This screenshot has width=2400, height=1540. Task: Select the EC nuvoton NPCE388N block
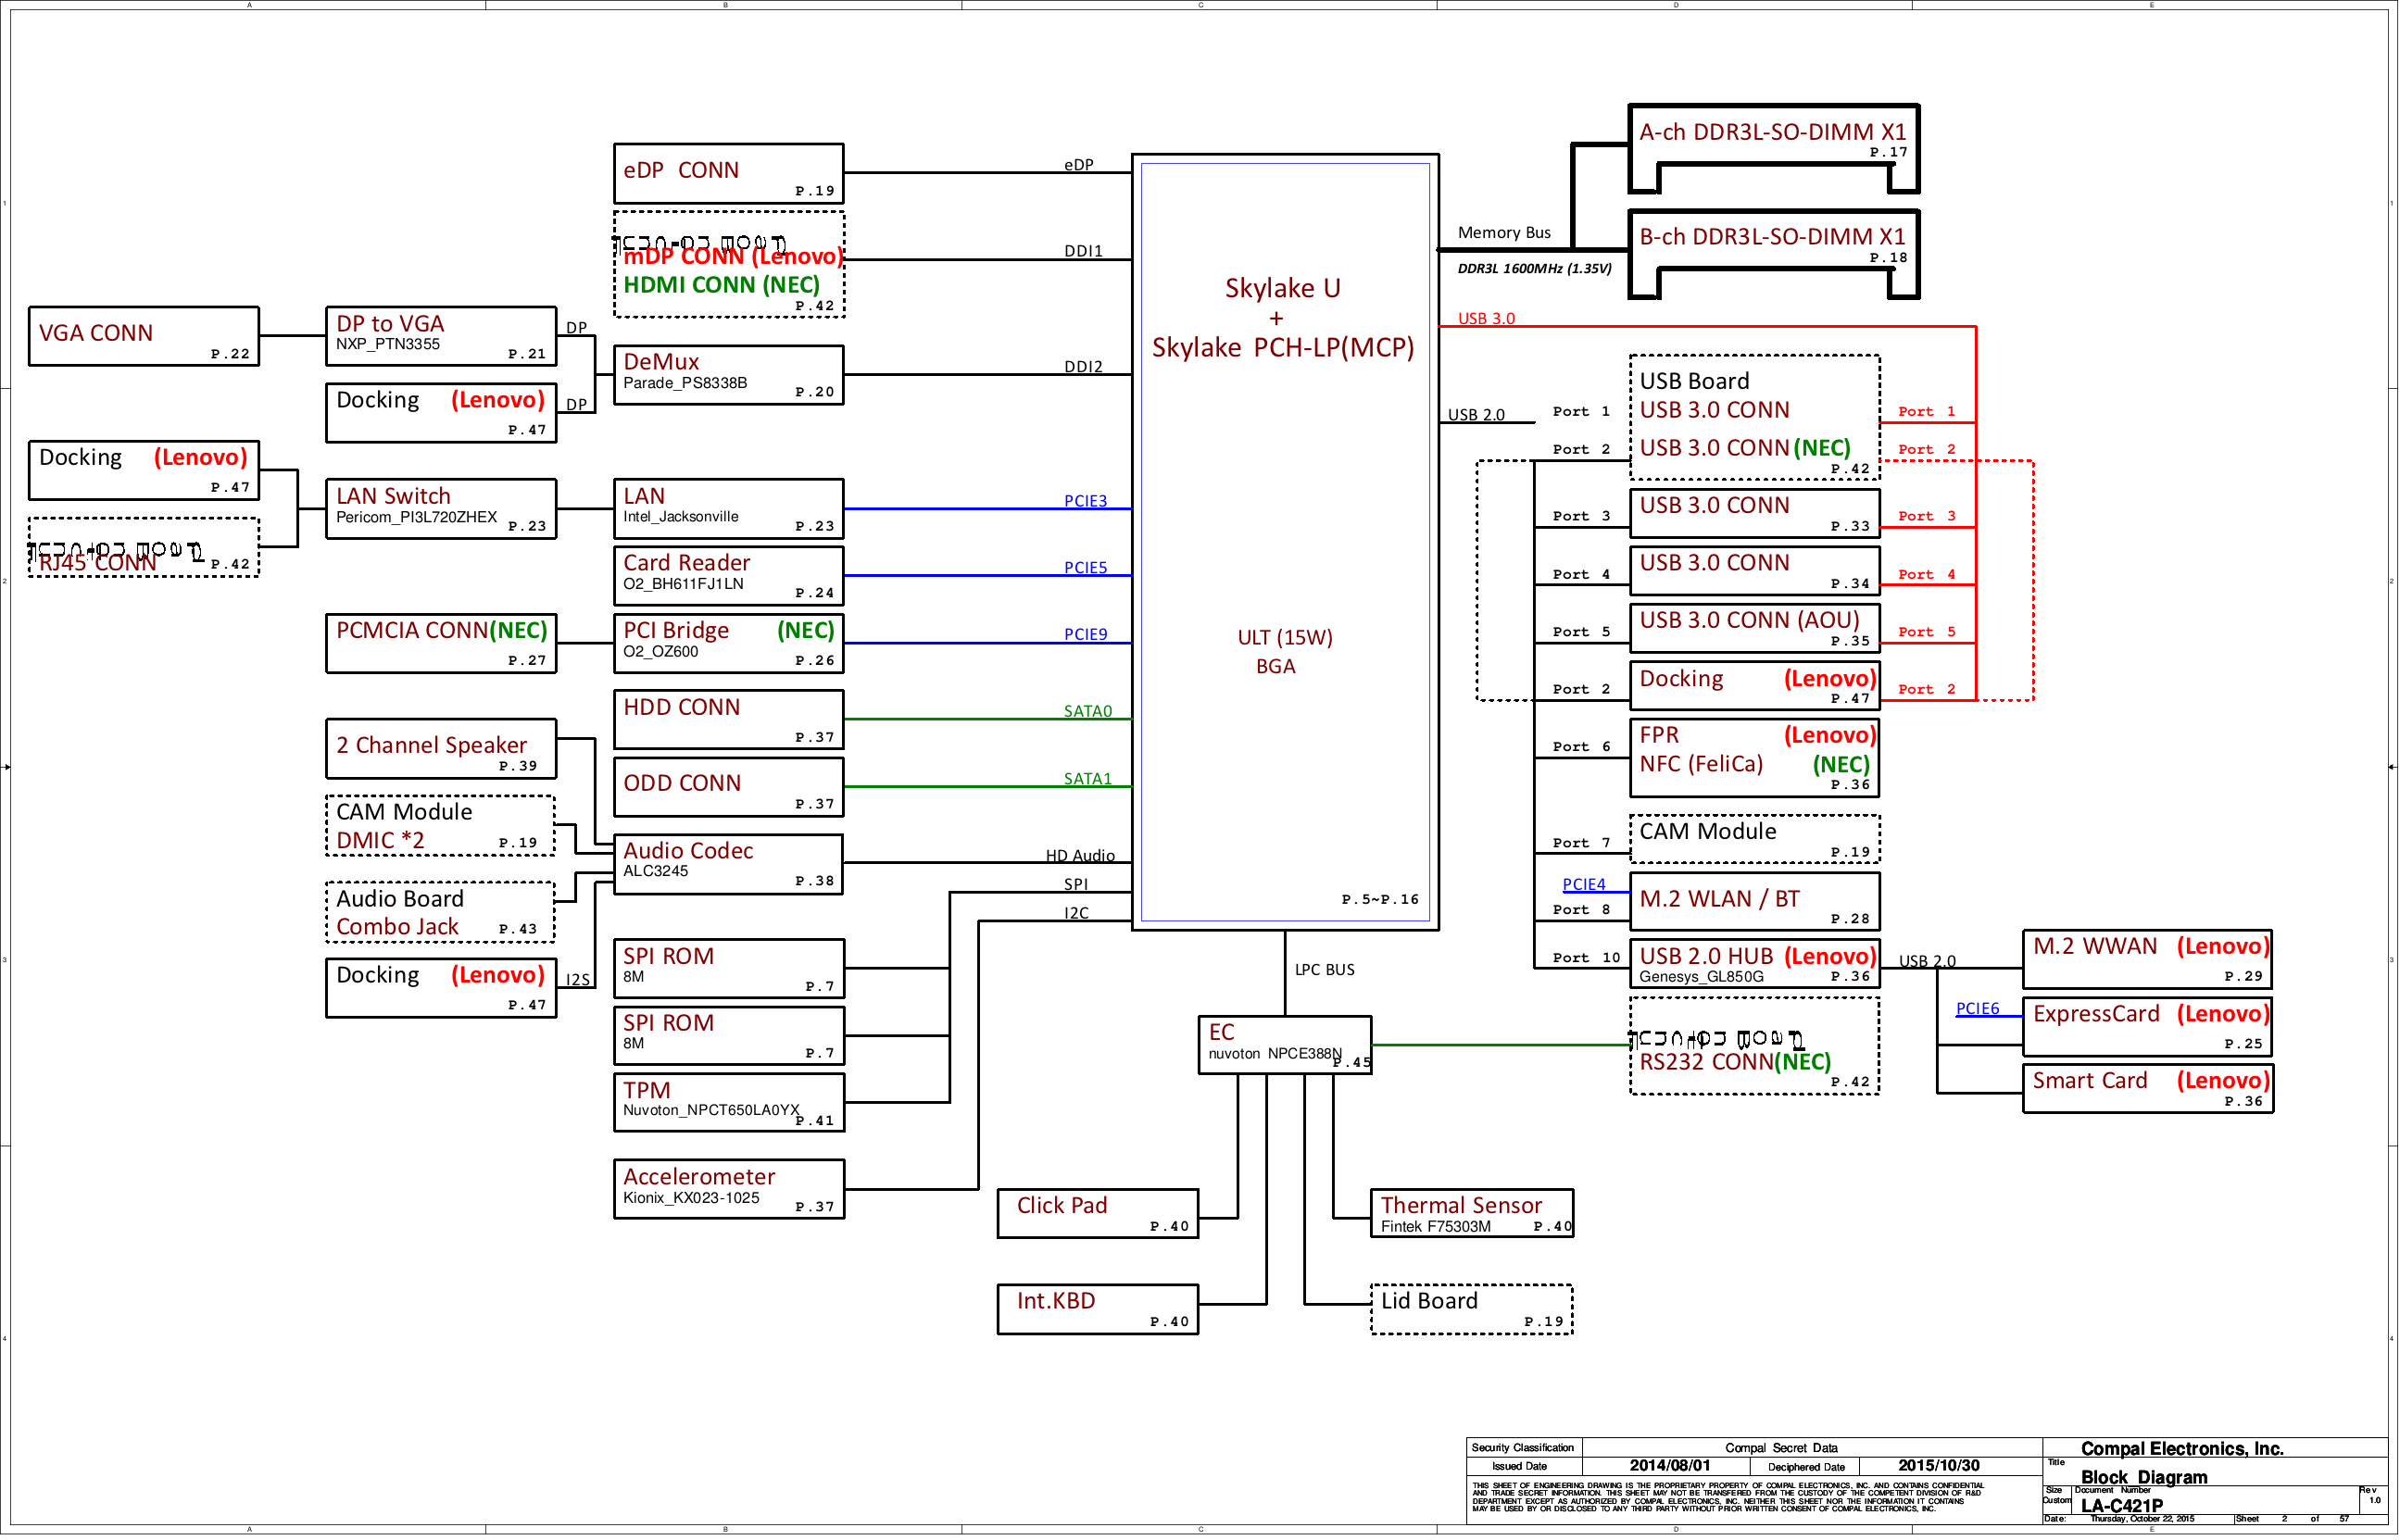click(1284, 1045)
